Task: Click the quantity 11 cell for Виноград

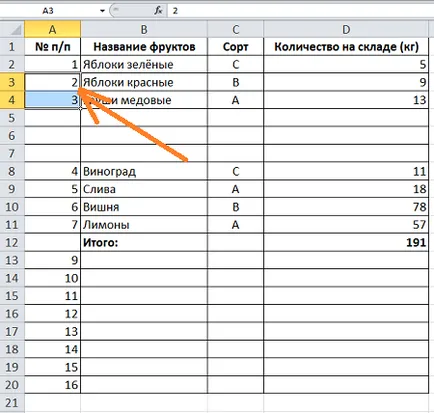Action: (x=346, y=171)
